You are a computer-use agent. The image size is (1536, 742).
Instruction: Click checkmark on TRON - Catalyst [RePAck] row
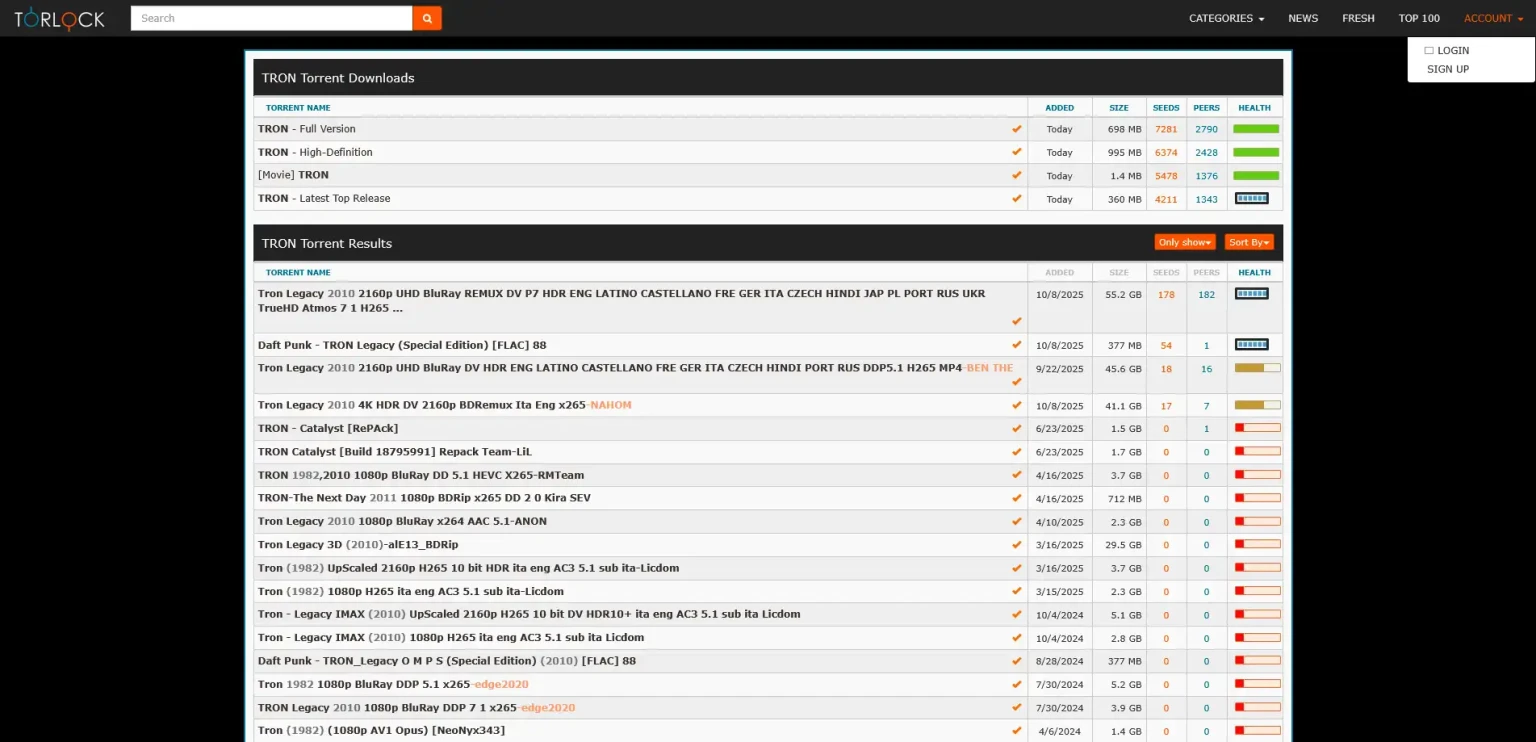1017,428
